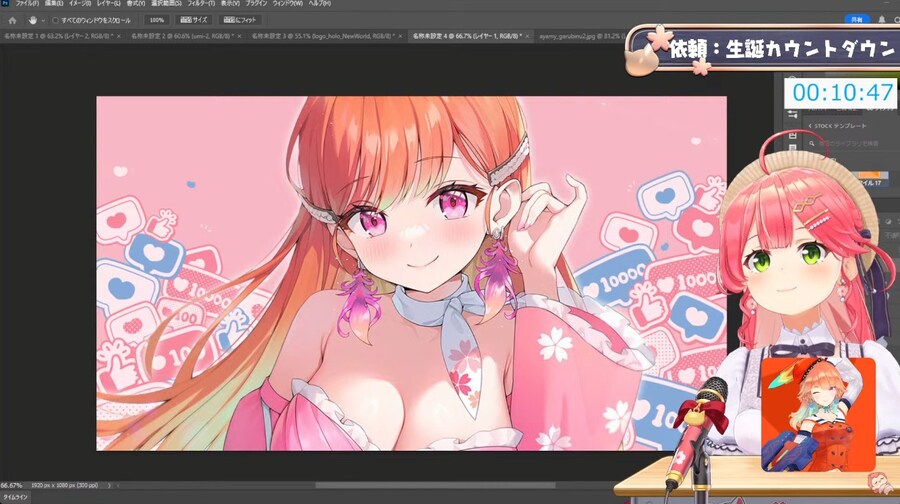Open the フィルター menu

coord(201,3)
